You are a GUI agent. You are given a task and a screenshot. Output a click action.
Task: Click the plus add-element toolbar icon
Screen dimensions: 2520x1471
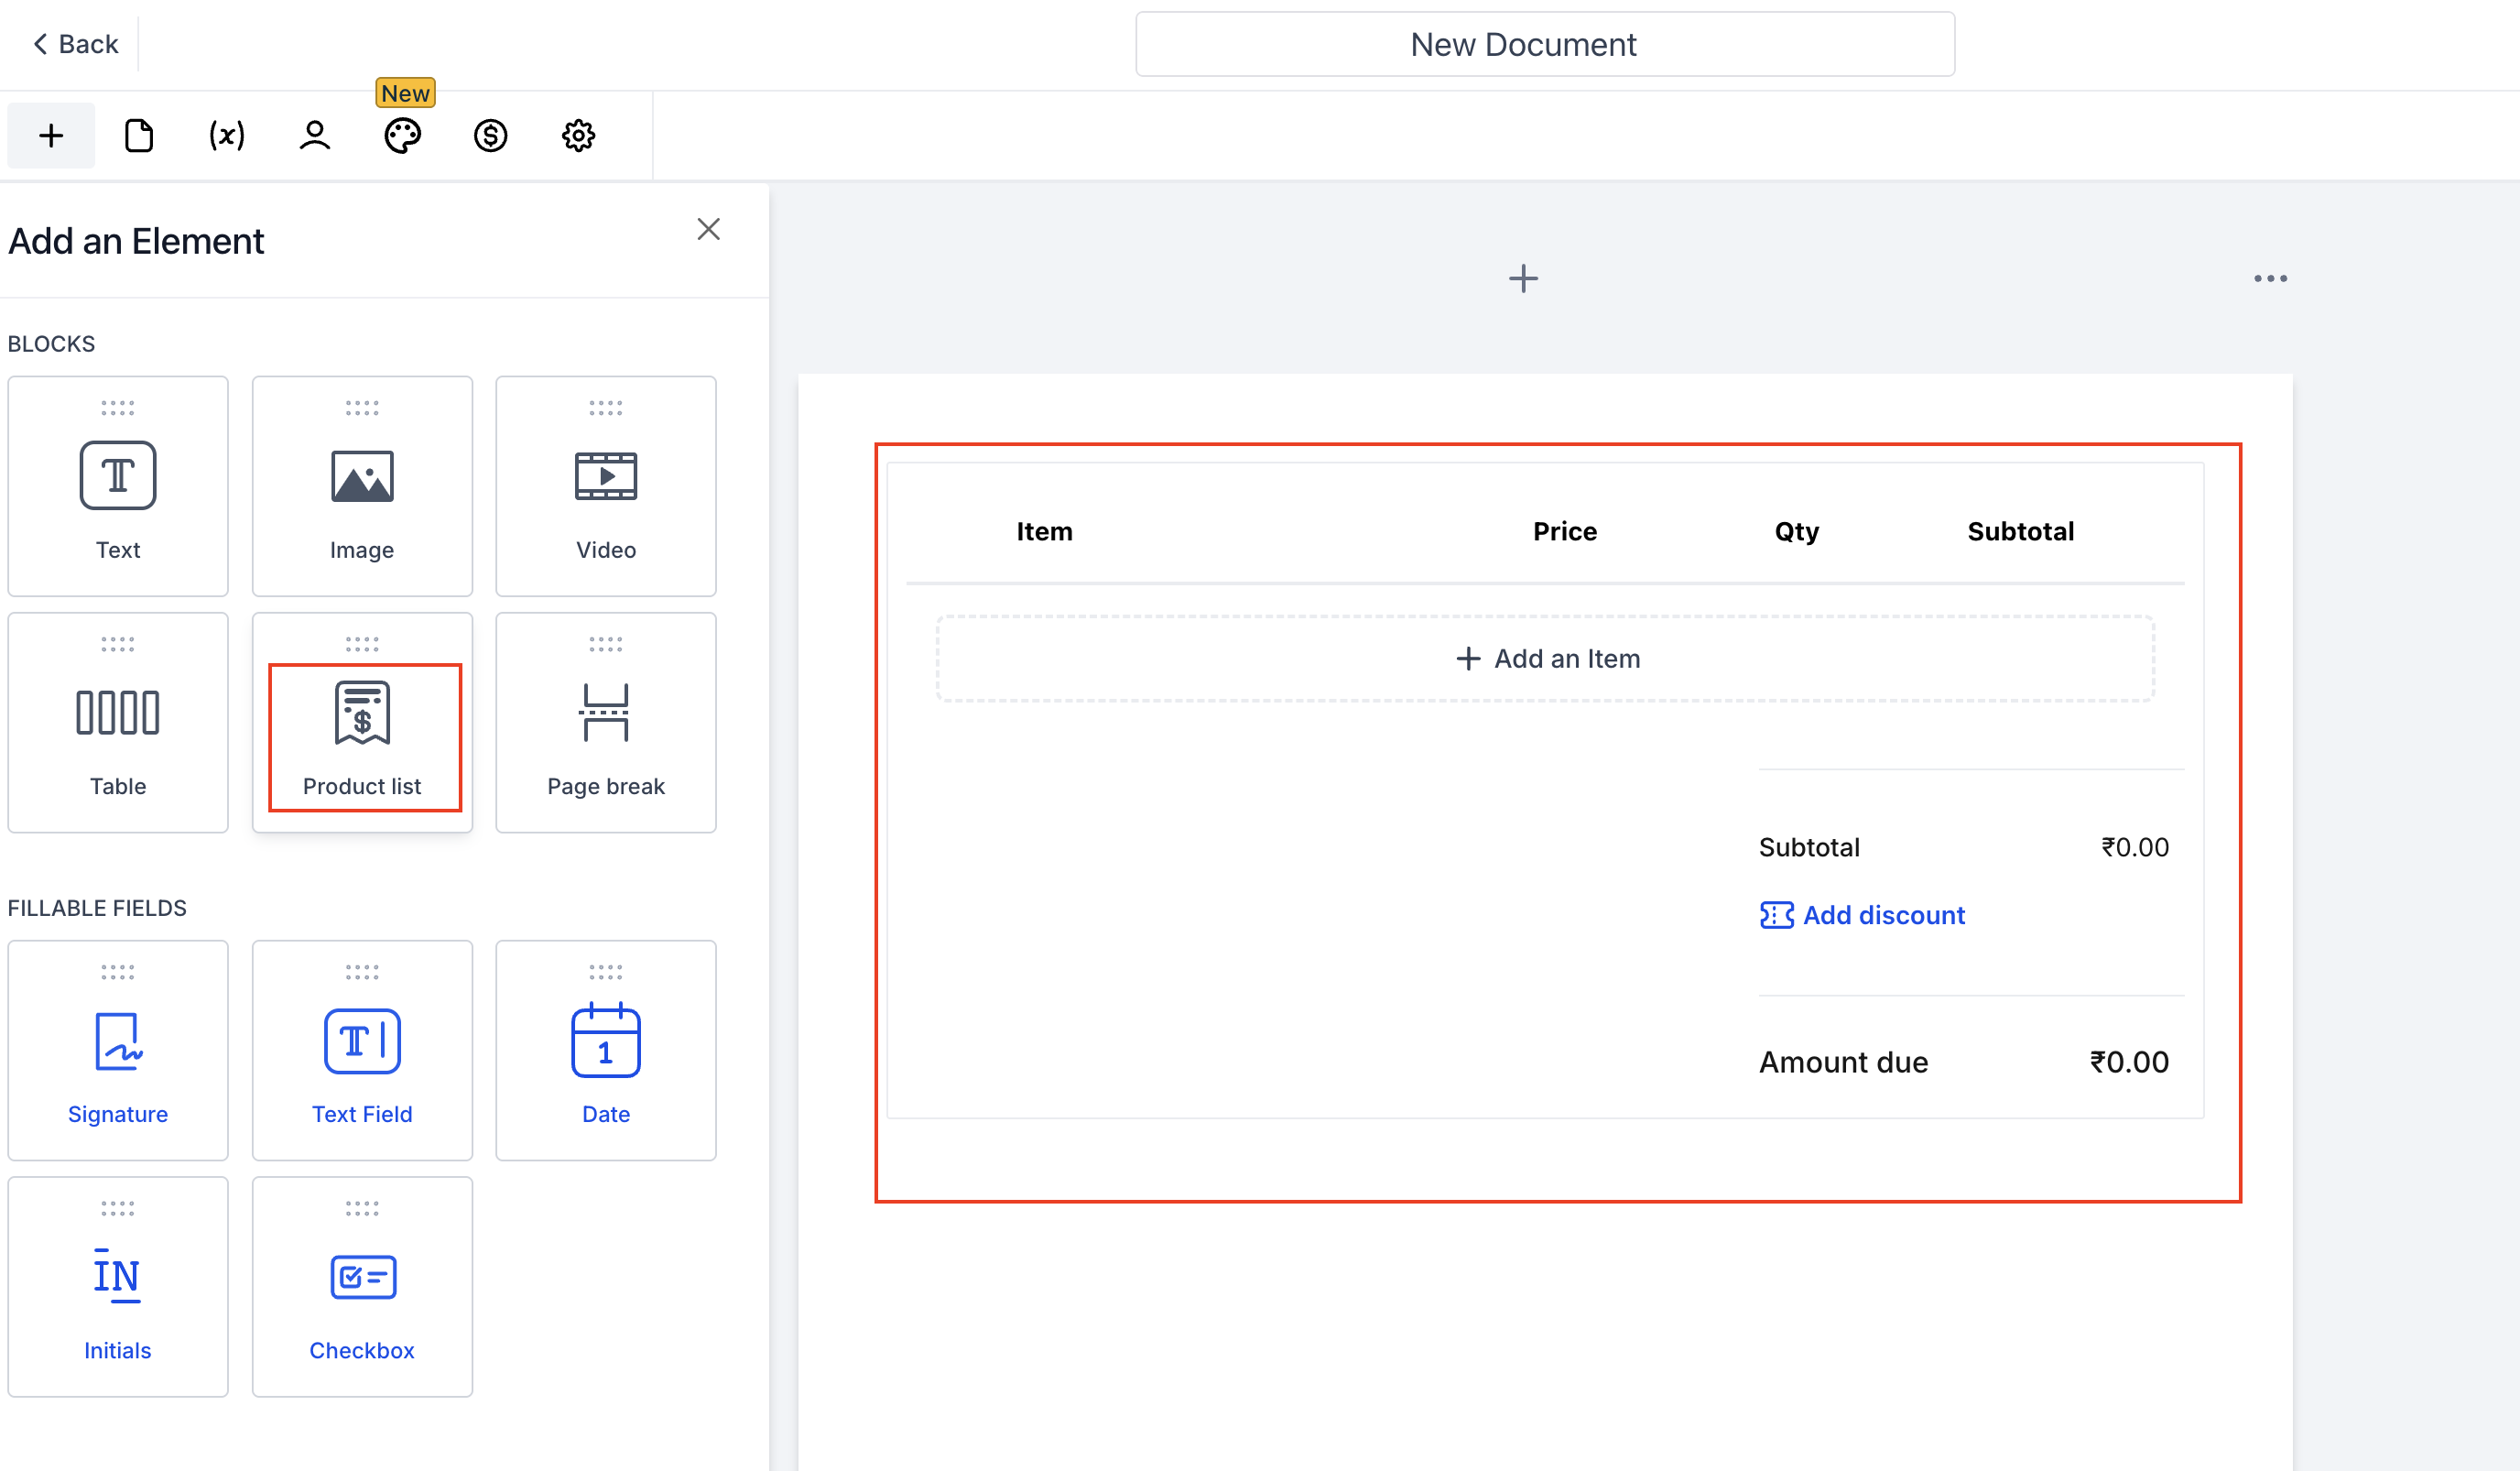click(x=51, y=135)
